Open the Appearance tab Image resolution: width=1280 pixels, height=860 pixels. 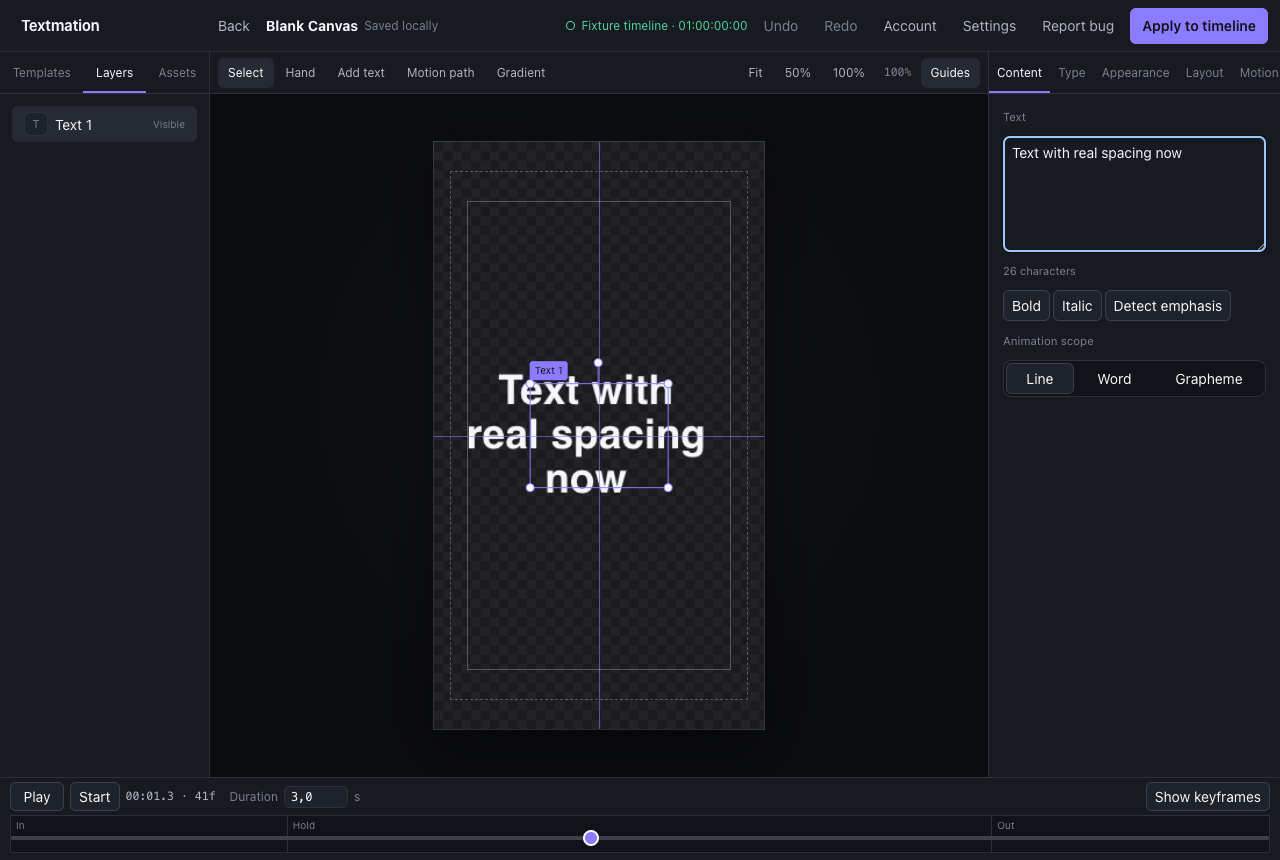(1135, 73)
